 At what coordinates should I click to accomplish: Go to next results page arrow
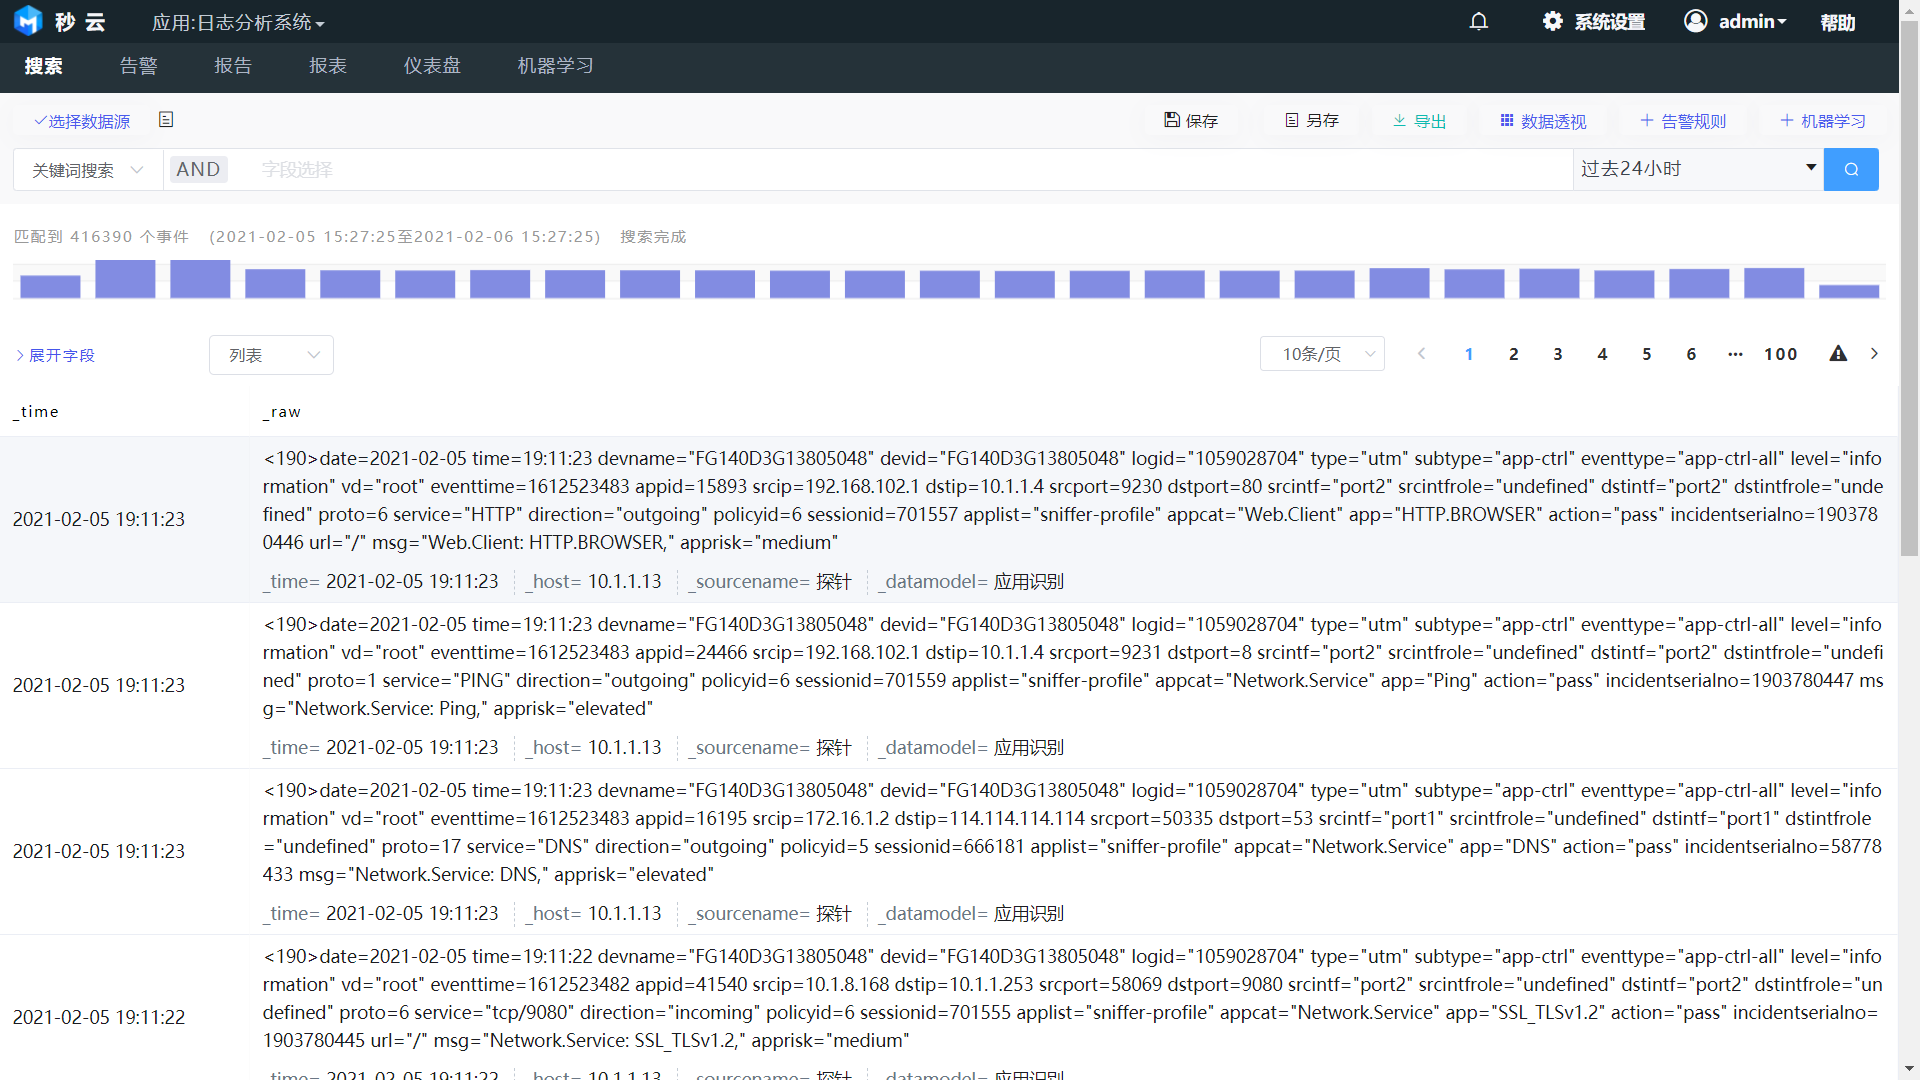click(x=1875, y=354)
